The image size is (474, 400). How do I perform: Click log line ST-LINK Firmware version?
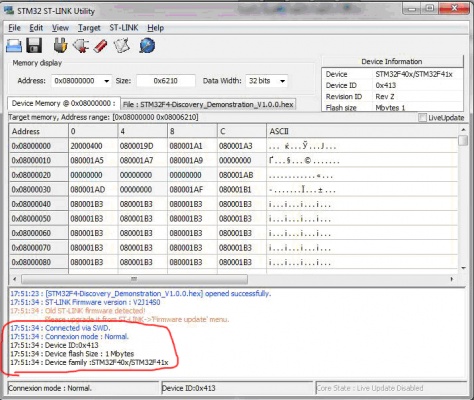pyautogui.click(x=85, y=302)
